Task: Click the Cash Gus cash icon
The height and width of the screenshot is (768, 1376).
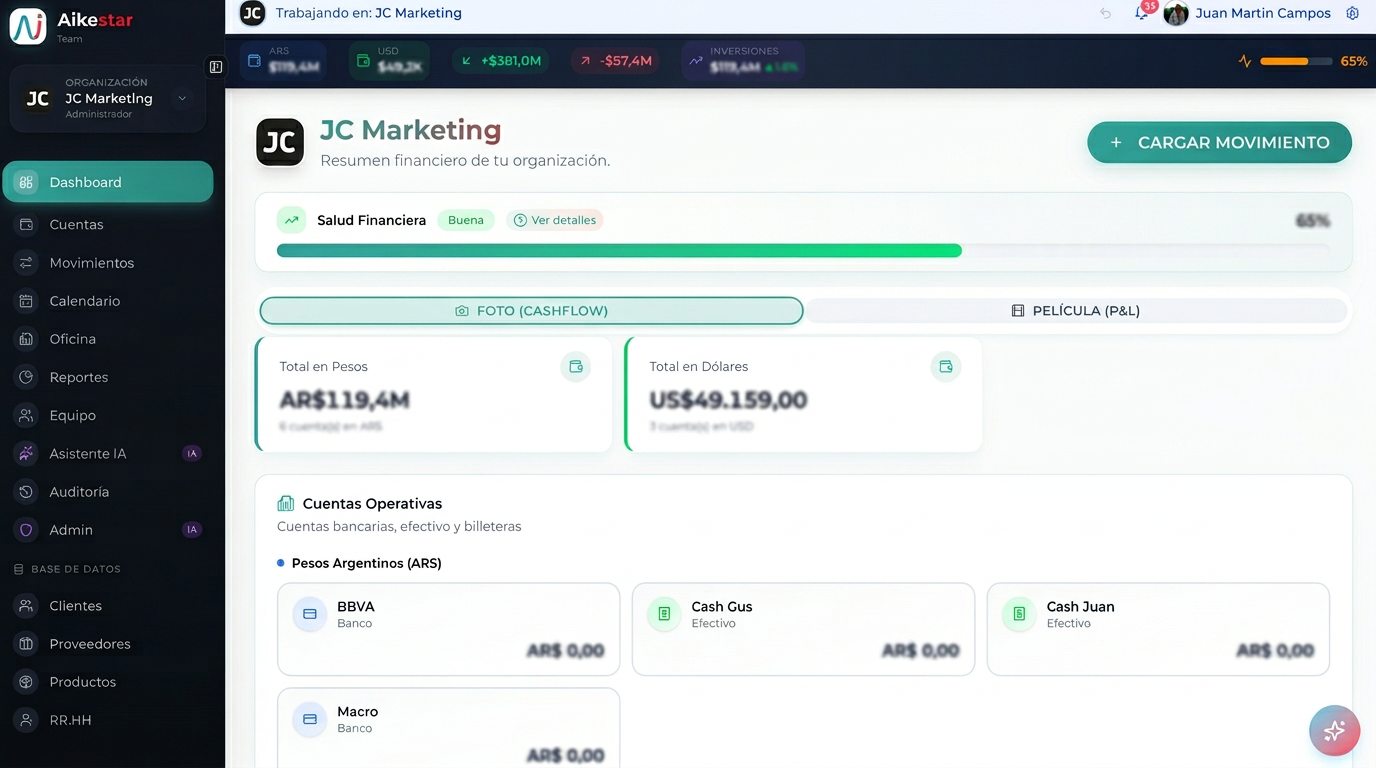Action: pos(665,614)
